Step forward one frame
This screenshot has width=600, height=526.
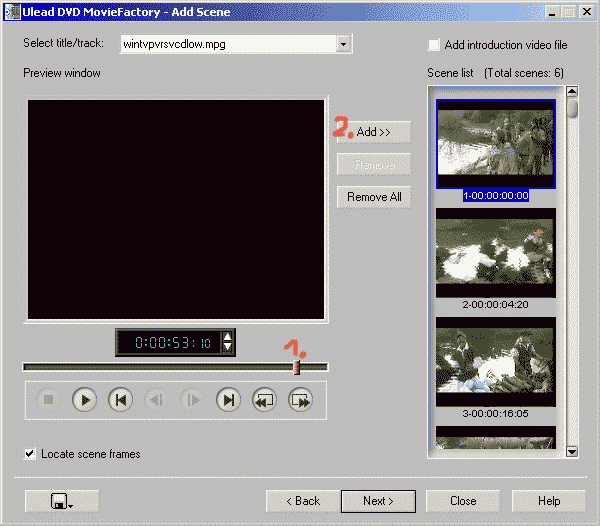[192, 400]
